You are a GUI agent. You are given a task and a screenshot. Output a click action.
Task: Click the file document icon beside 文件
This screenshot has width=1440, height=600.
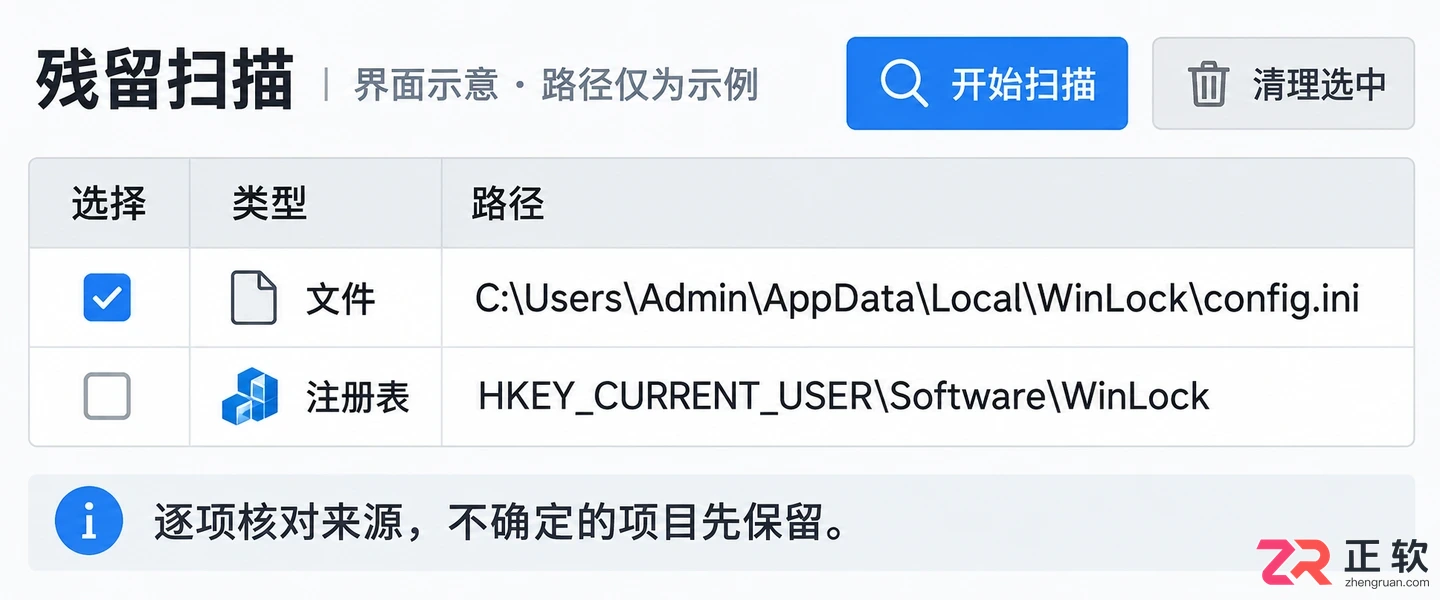253,297
